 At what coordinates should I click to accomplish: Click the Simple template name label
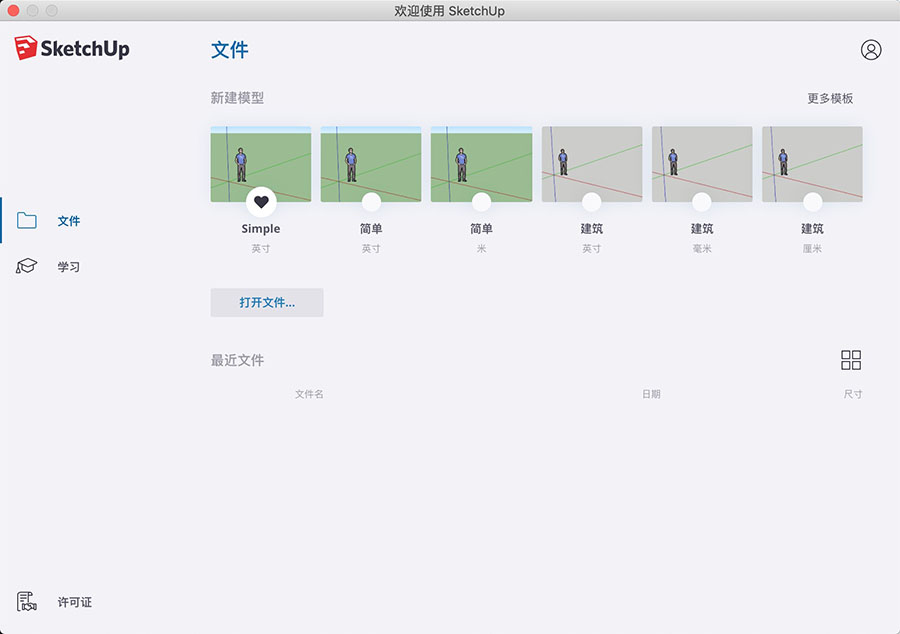261,228
